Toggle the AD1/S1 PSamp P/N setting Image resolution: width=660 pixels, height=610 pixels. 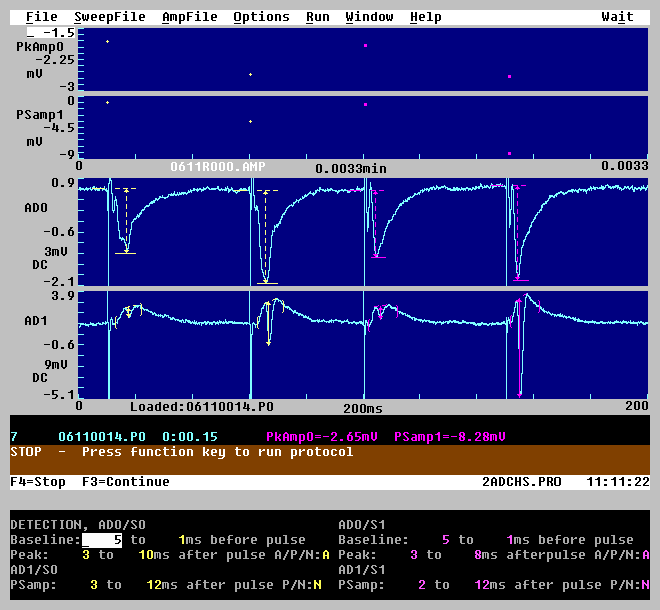click(646, 585)
